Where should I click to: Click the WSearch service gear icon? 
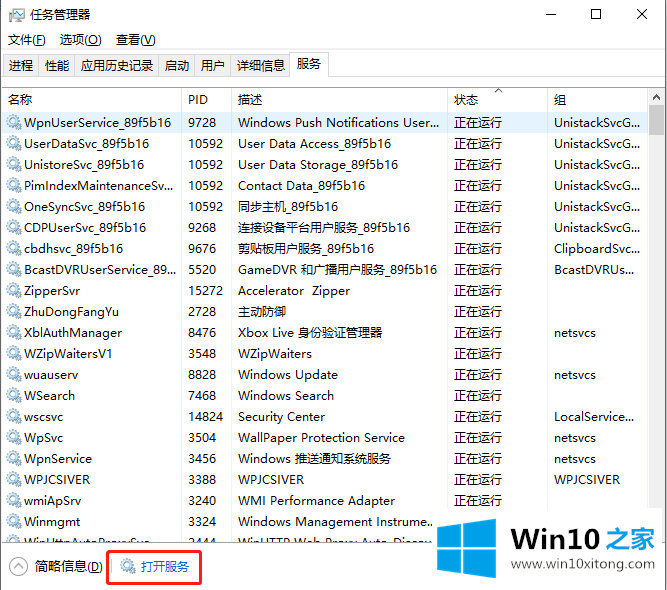click(x=14, y=395)
